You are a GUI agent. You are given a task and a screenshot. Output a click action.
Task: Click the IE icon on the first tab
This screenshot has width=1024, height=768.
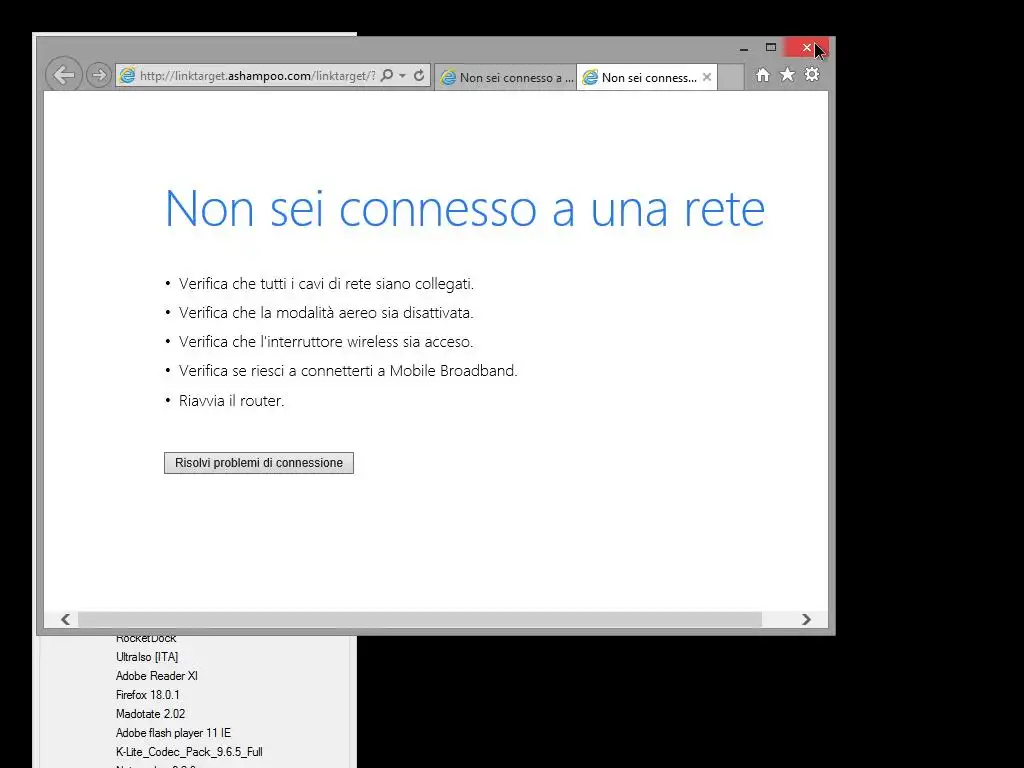(x=448, y=78)
